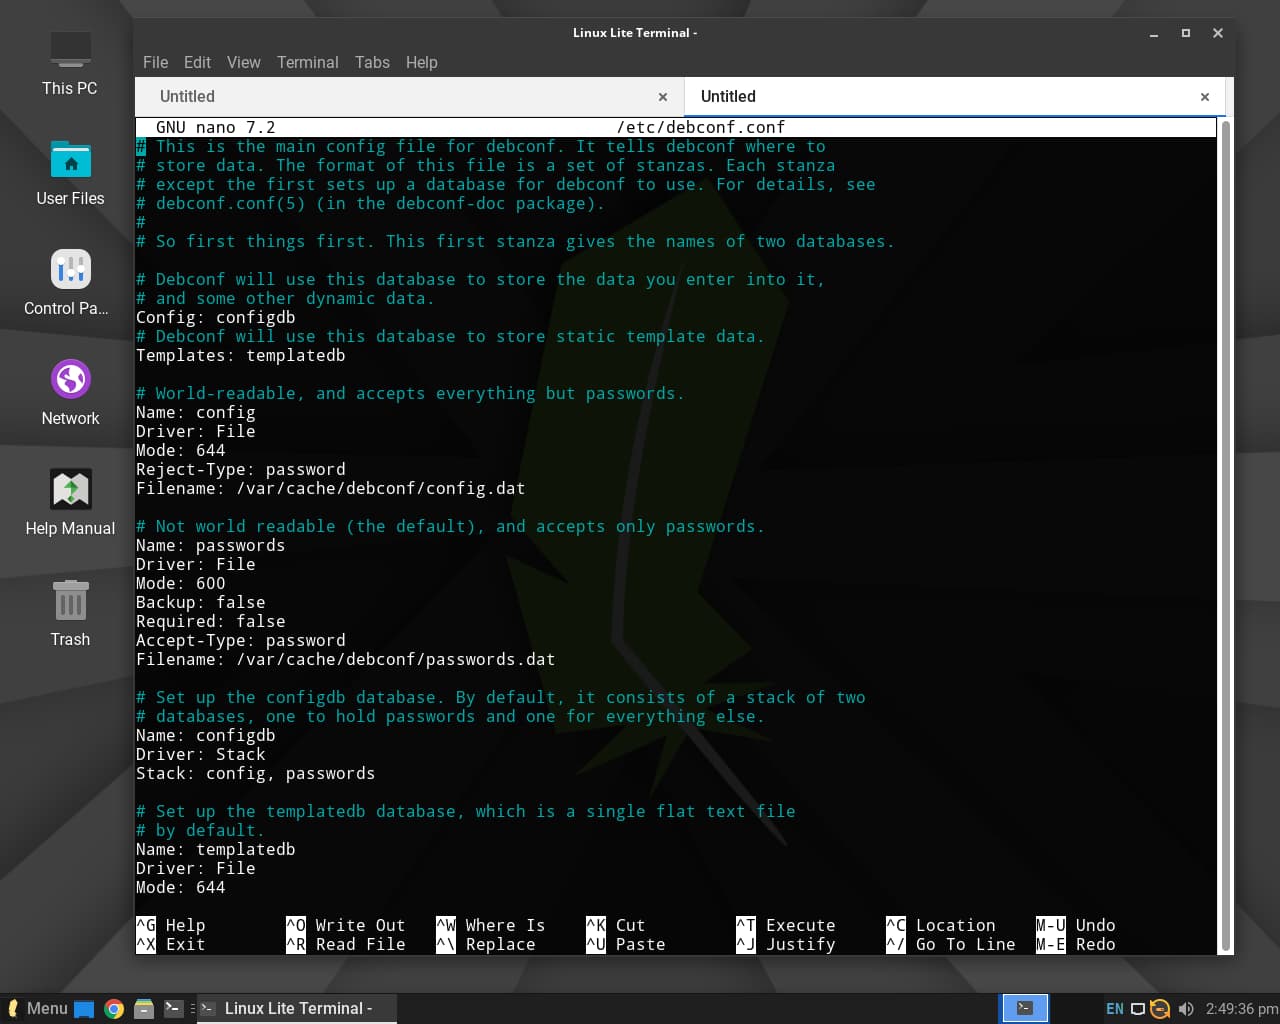Screen dimensions: 1280x1024
Task: Launch a new terminal from the taskbar launcher
Action: tap(172, 1008)
